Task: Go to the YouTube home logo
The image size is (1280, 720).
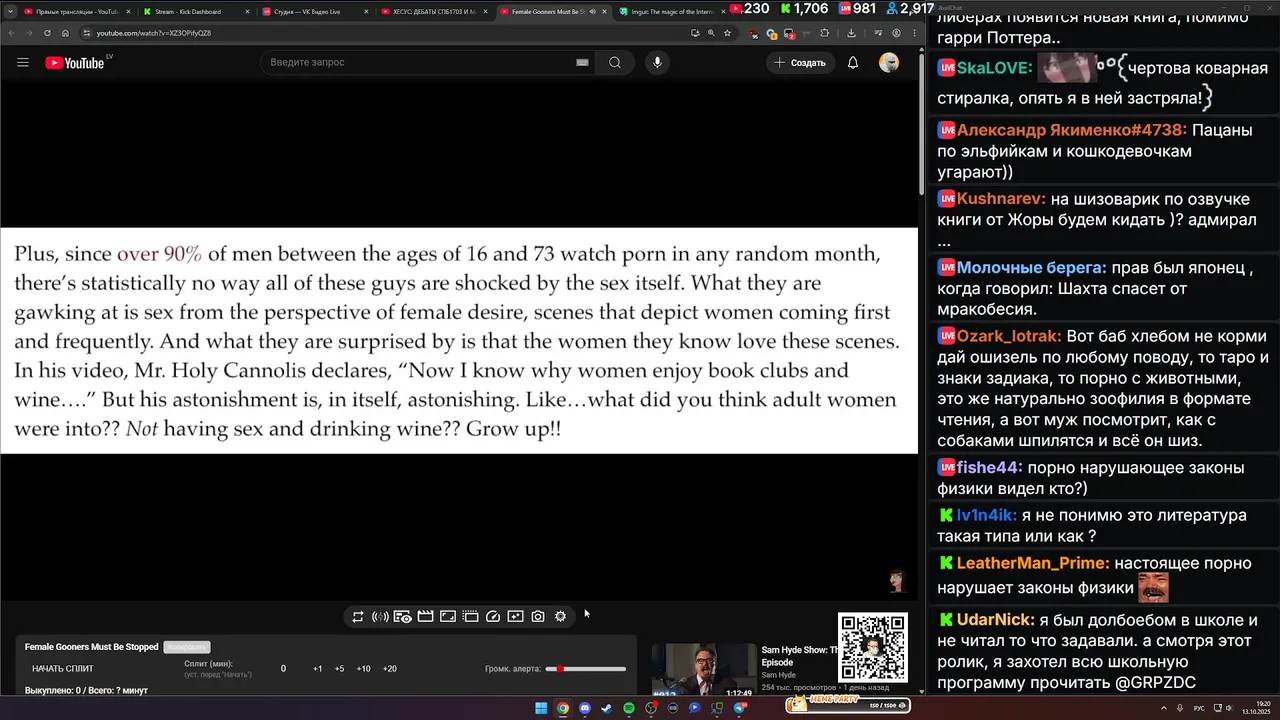Action: coord(76,63)
